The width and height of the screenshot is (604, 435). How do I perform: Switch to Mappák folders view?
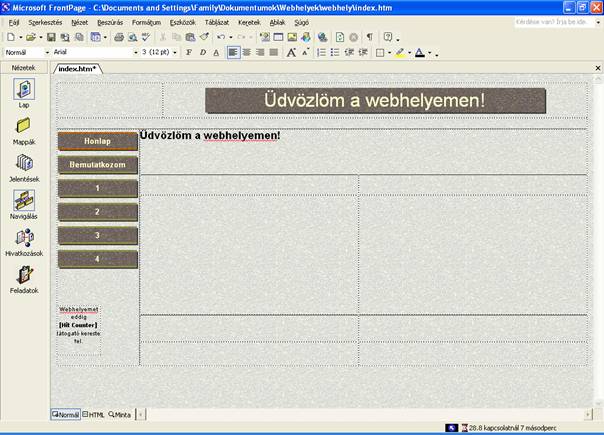24,126
